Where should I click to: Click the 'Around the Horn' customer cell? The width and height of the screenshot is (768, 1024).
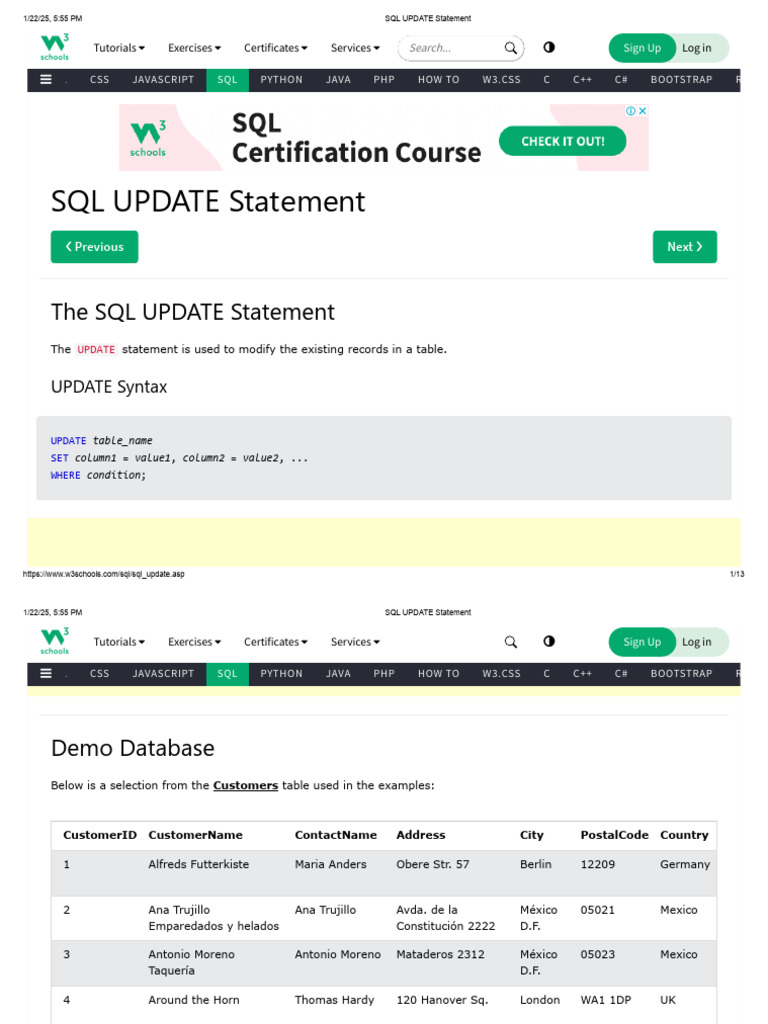click(194, 1000)
